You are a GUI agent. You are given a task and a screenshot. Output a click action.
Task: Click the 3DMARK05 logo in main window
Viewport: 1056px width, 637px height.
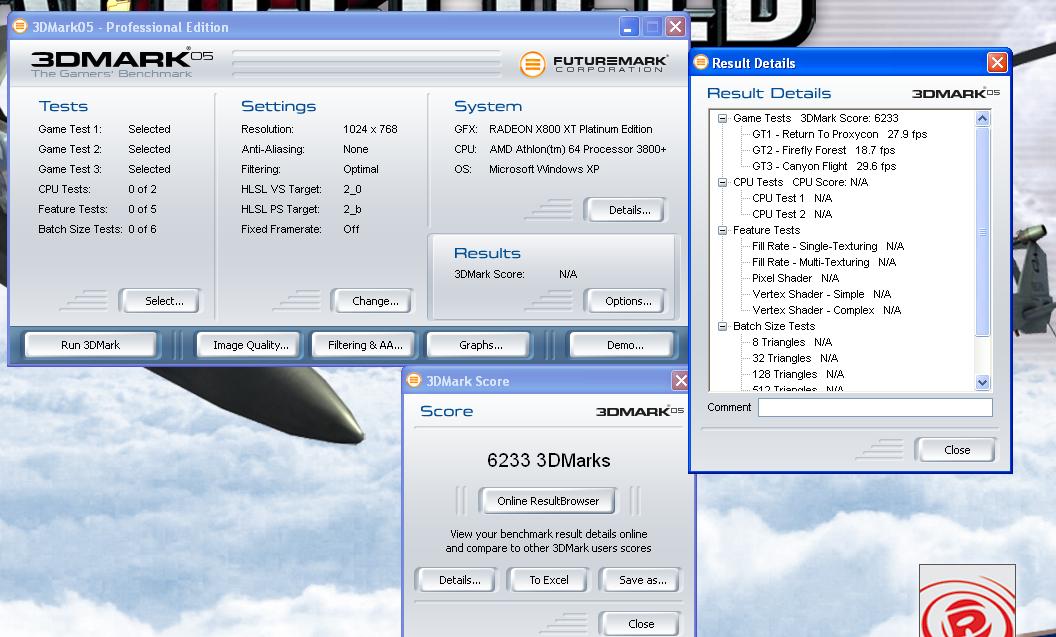click(x=122, y=64)
